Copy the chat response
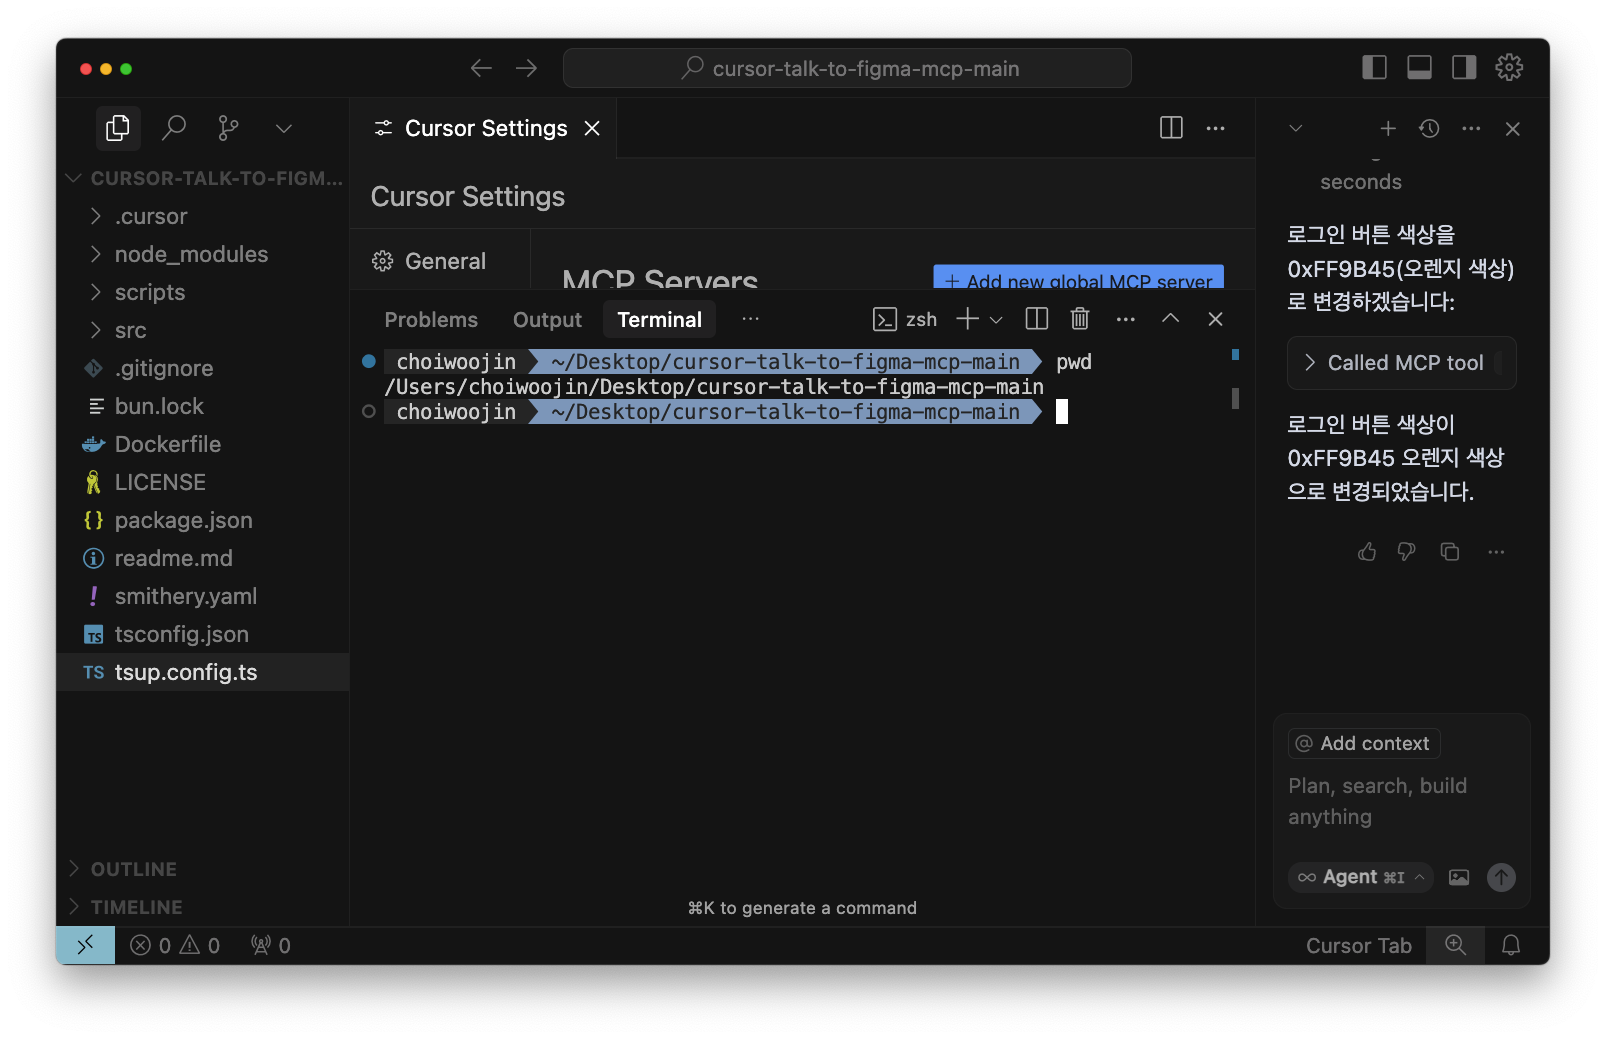Image resolution: width=1606 pixels, height=1039 pixels. click(1450, 552)
